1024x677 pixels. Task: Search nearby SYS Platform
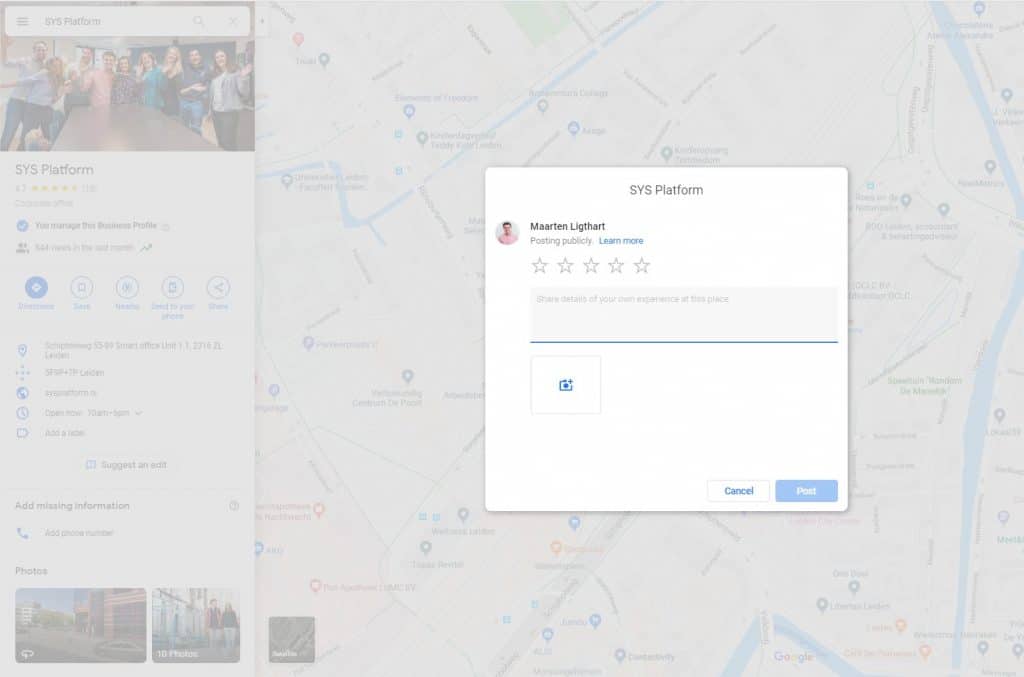click(x=127, y=287)
